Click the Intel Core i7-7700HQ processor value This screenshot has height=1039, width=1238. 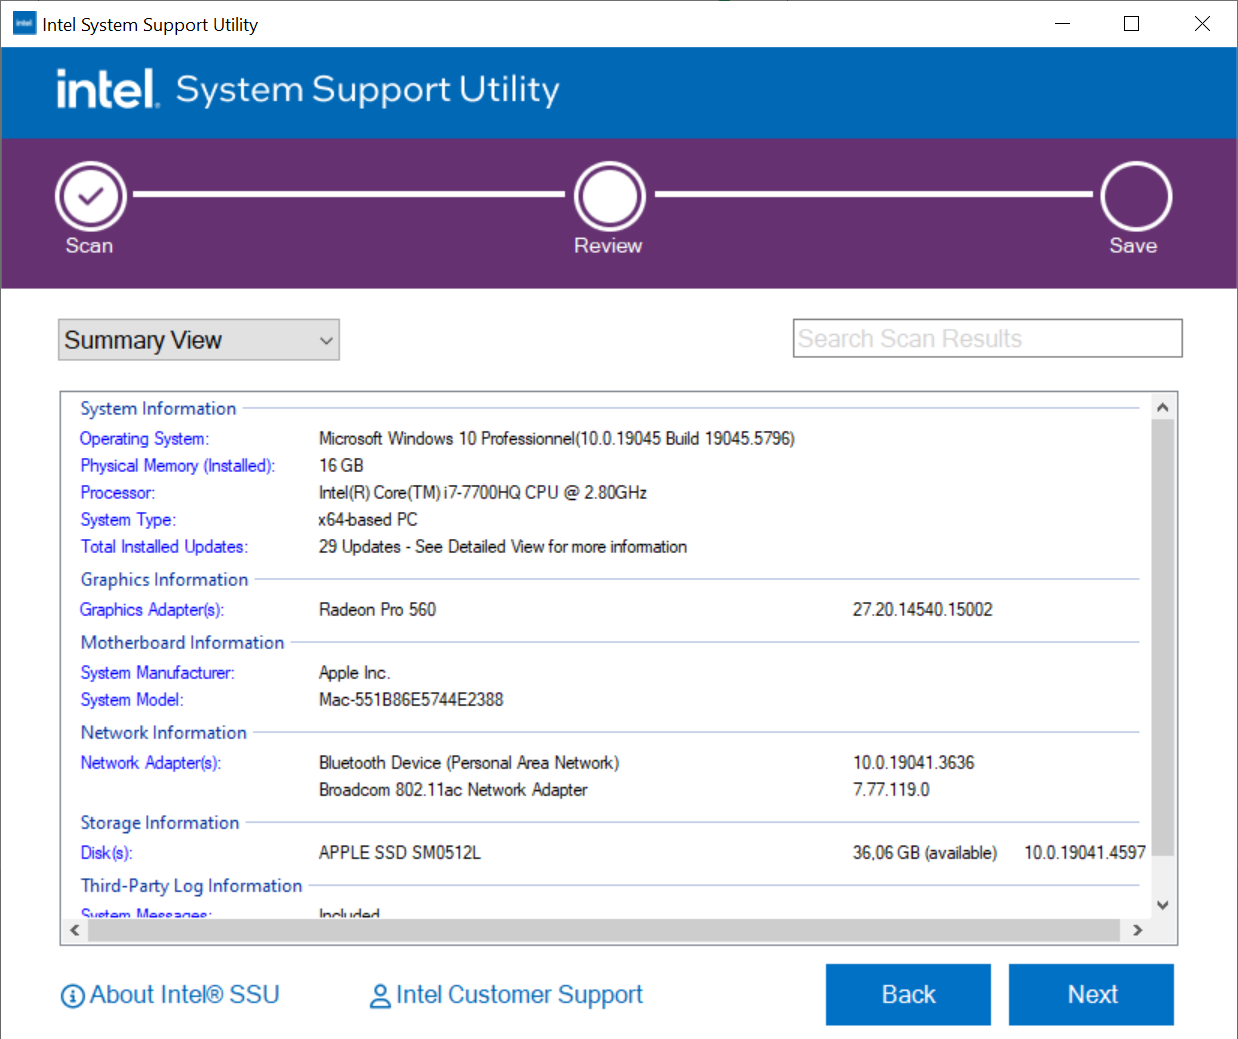click(x=483, y=493)
